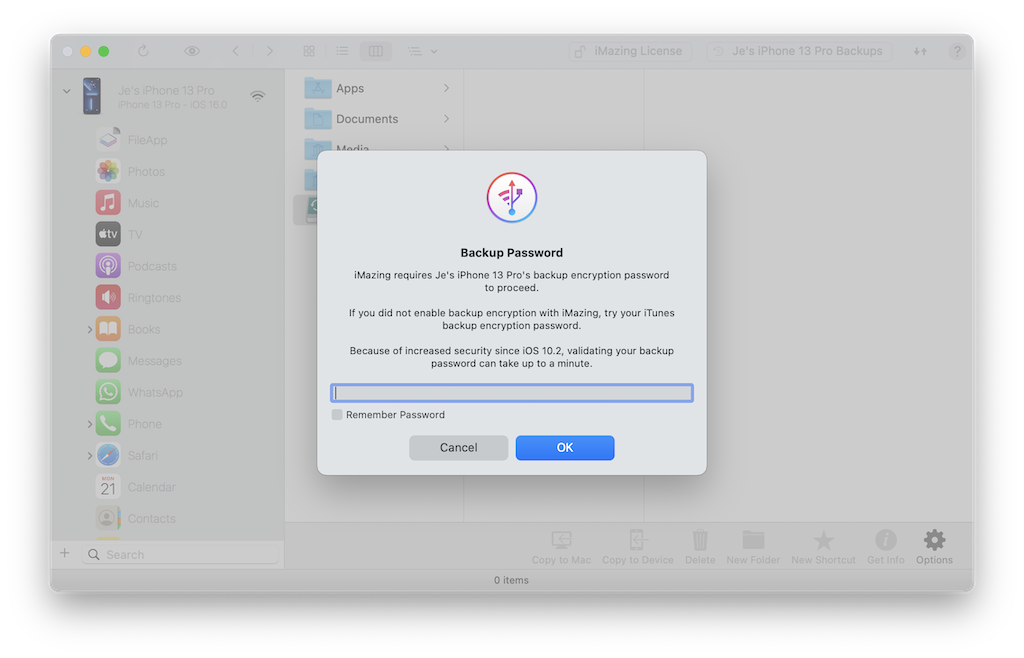Screen dimensions: 1024x658
Task: Expand the Books tree item
Action: coord(89,330)
